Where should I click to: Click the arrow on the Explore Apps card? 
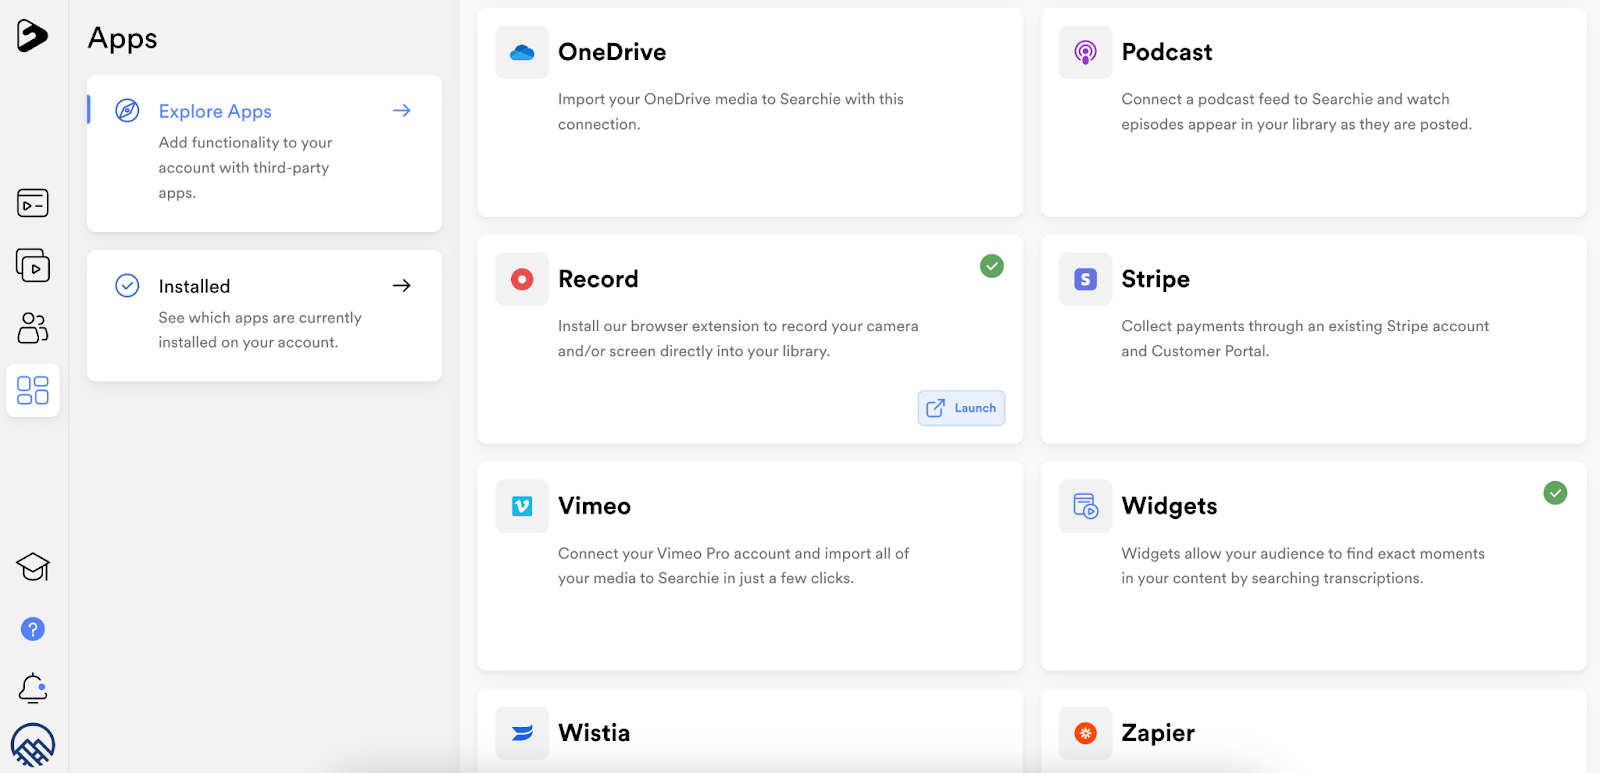tap(402, 111)
